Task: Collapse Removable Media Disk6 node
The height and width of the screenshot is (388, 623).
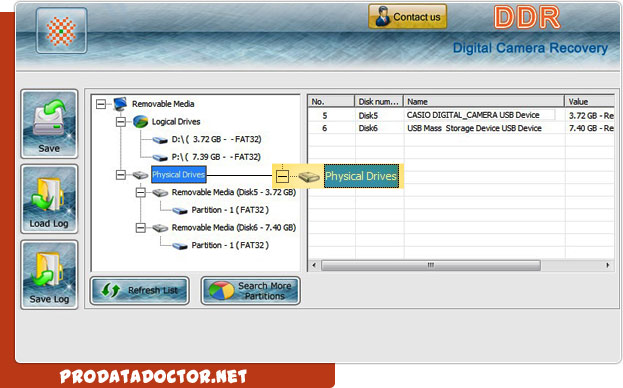Action: 141,228
